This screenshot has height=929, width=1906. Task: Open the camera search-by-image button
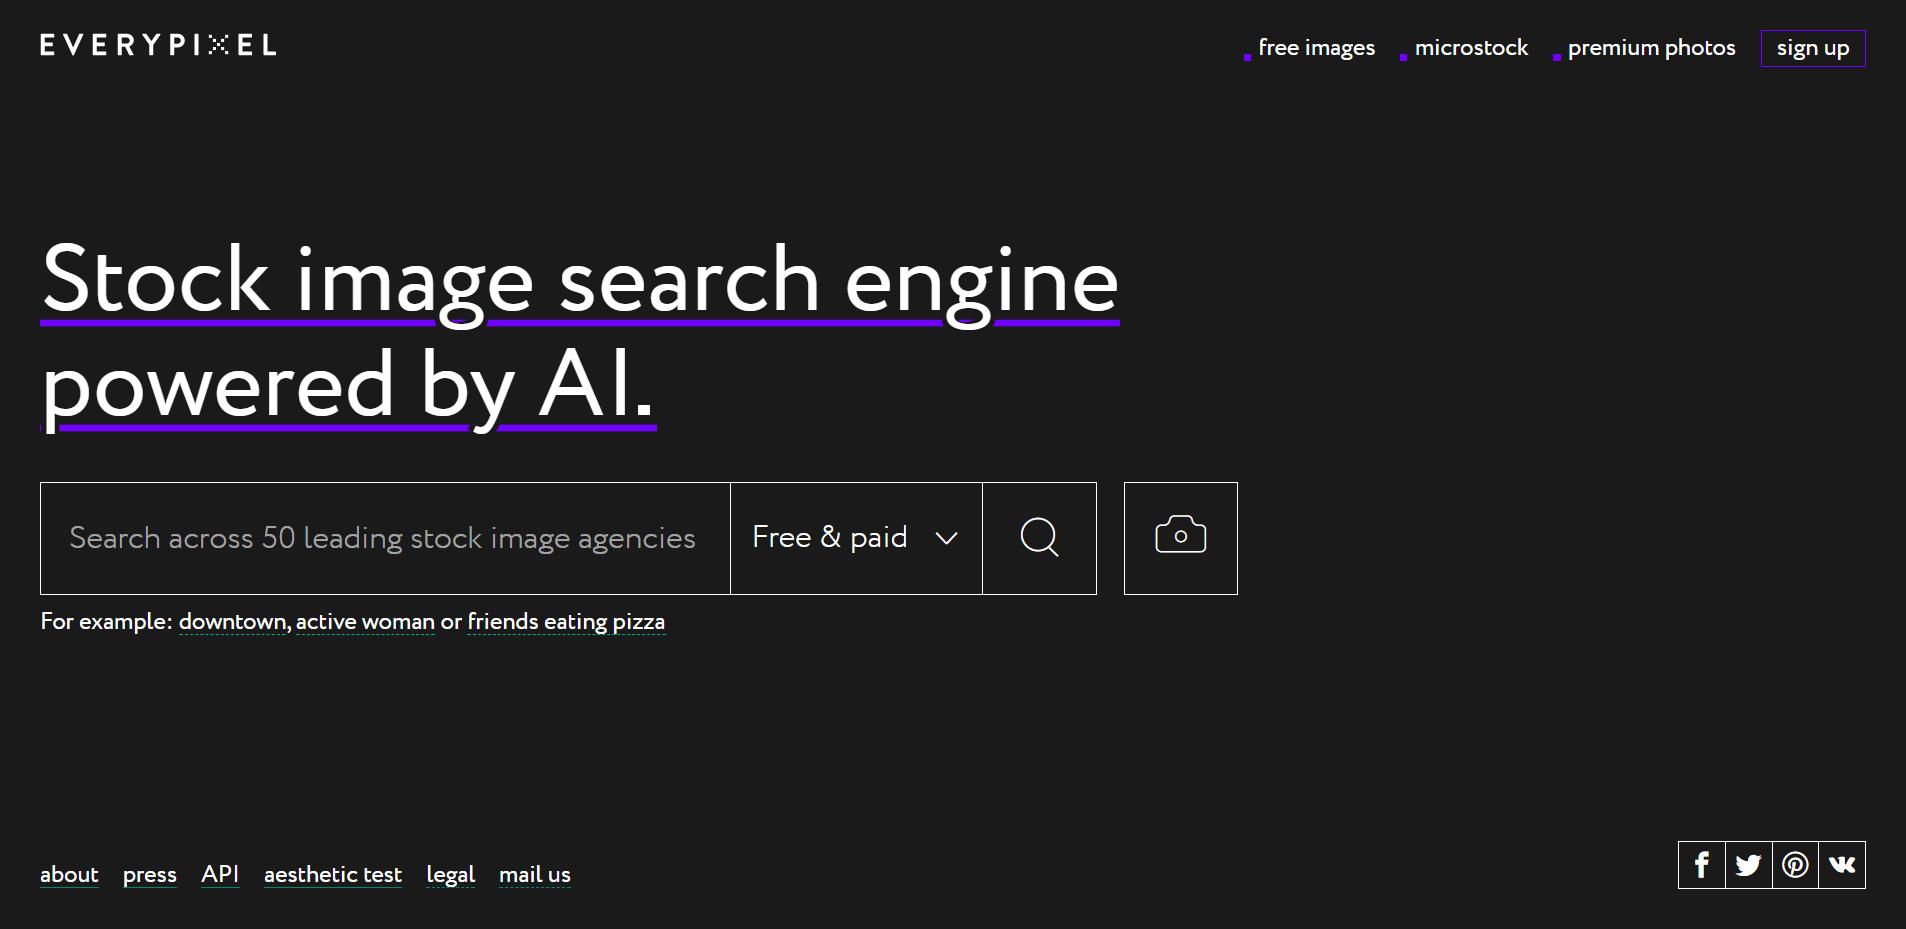coord(1180,538)
